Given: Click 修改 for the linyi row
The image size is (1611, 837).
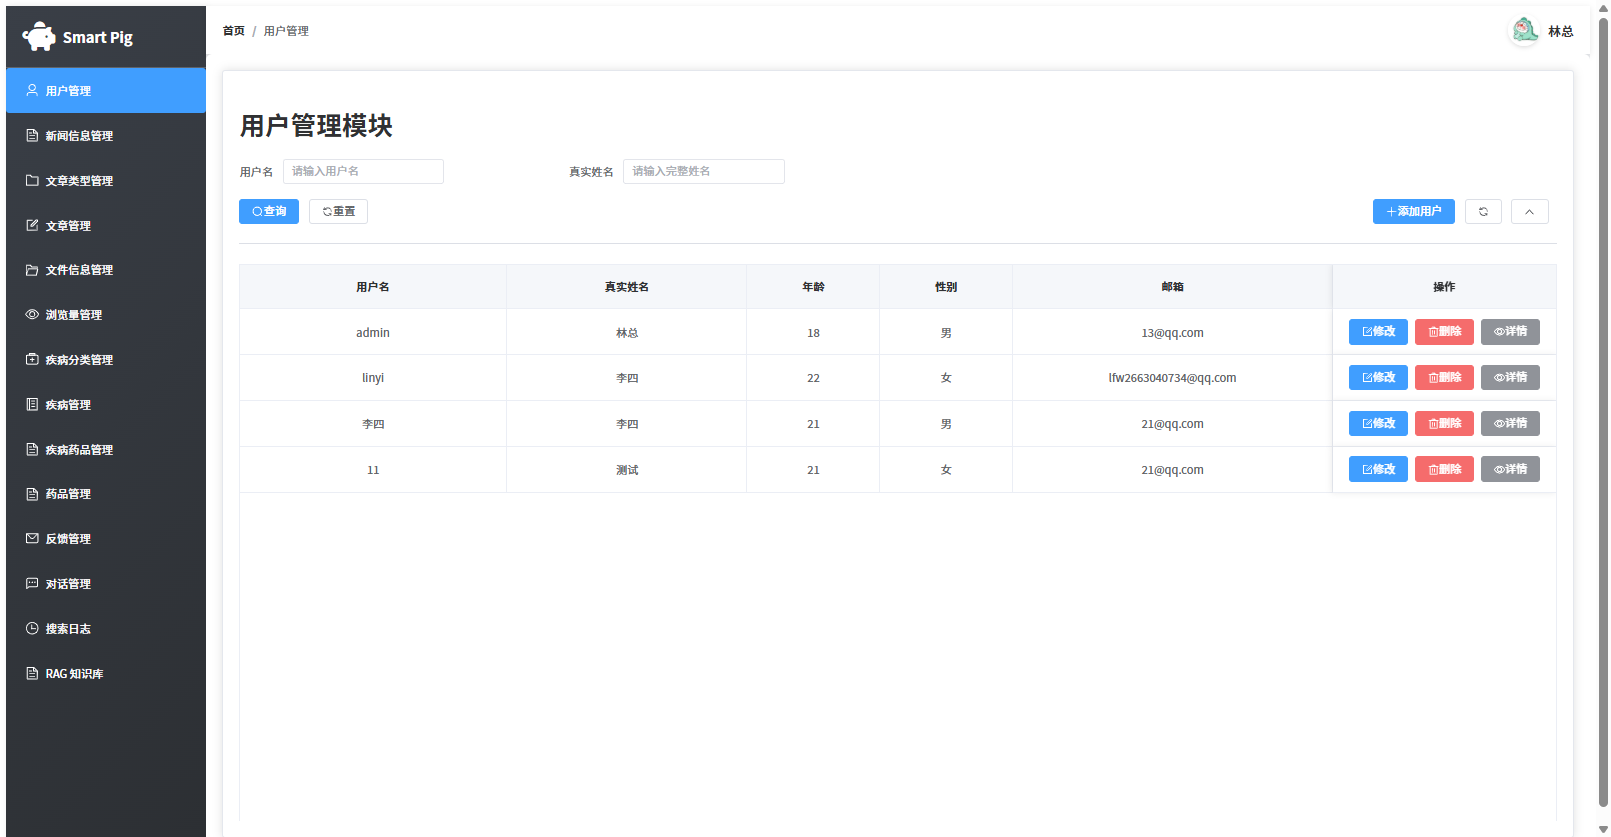Looking at the screenshot, I should coord(1378,378).
